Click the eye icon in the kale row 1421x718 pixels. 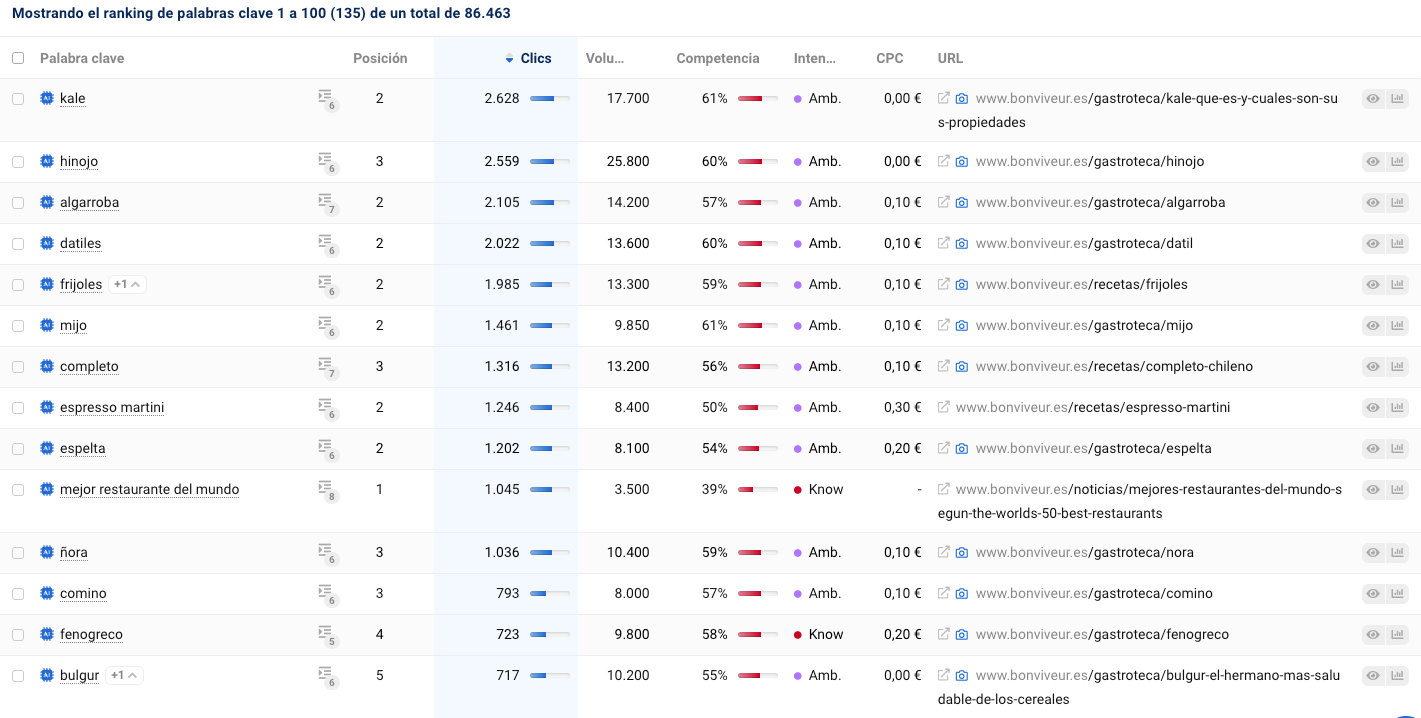coord(1373,98)
